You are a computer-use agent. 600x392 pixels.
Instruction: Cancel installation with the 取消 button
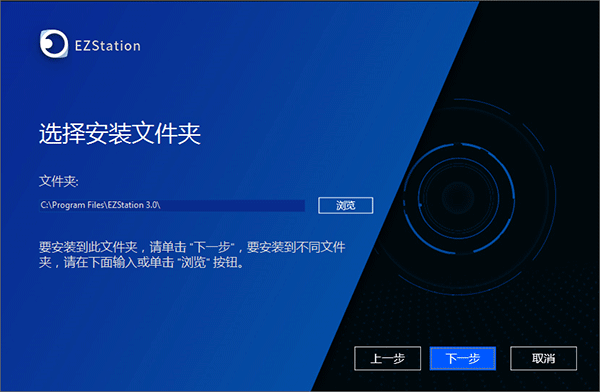tap(543, 358)
